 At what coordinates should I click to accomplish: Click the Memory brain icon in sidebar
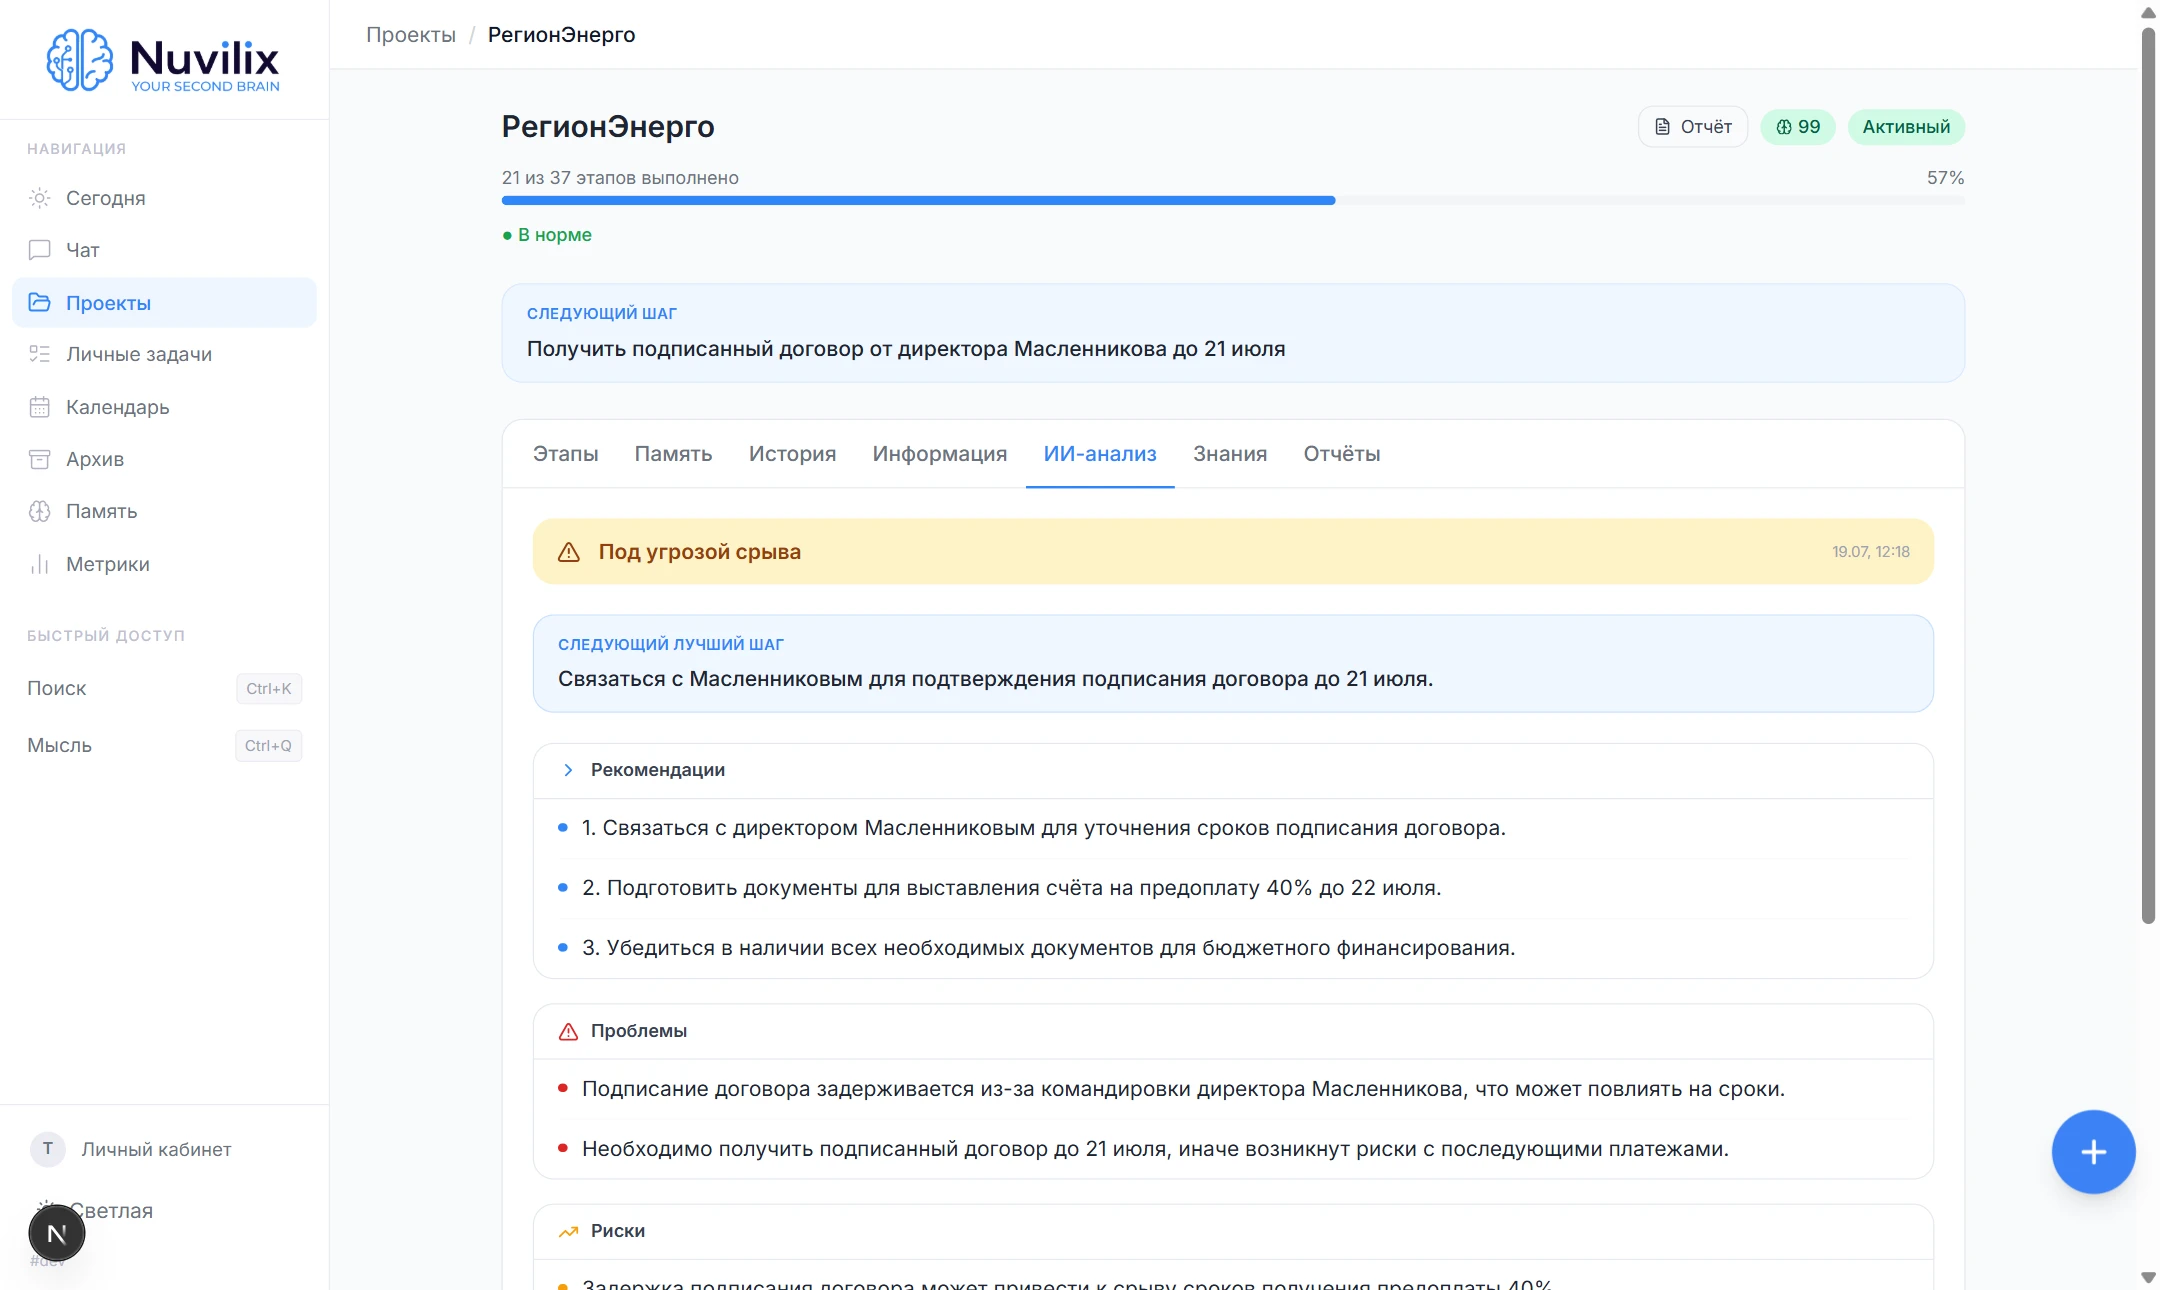(39, 511)
